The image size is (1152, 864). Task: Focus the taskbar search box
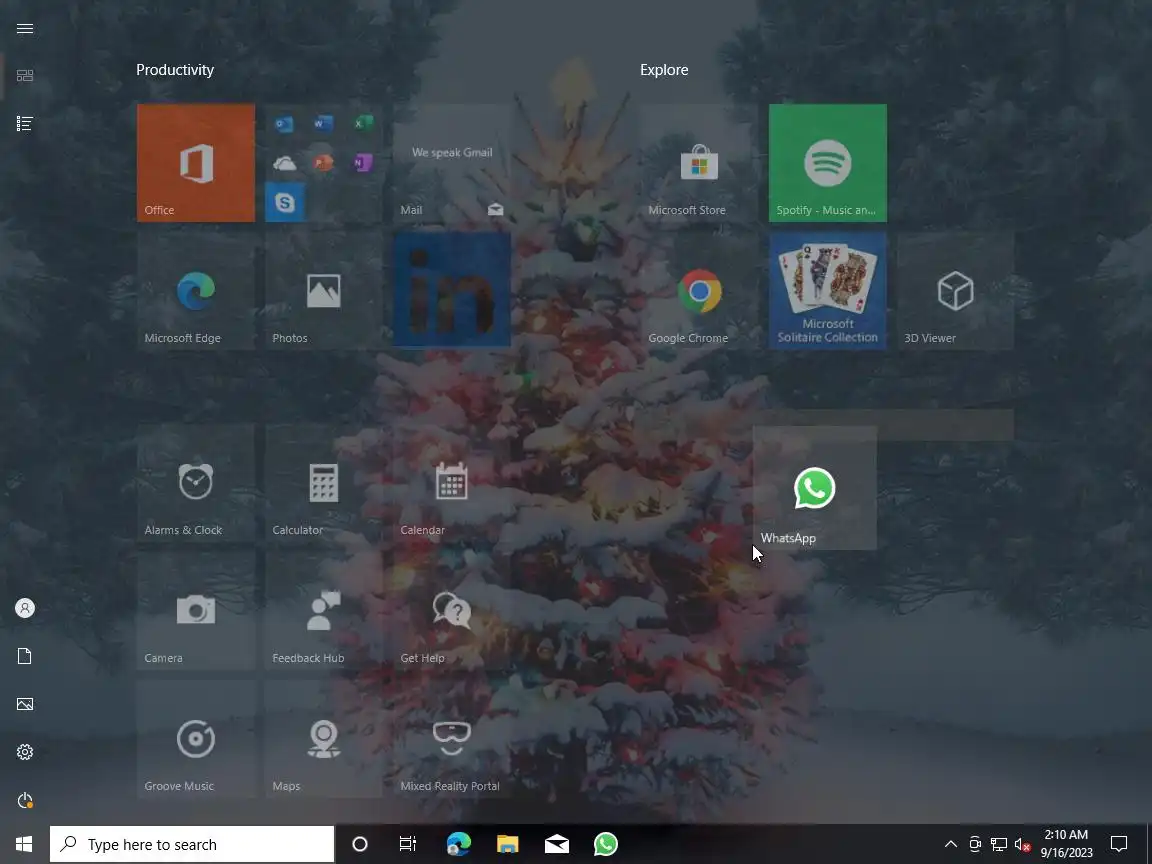(192, 844)
